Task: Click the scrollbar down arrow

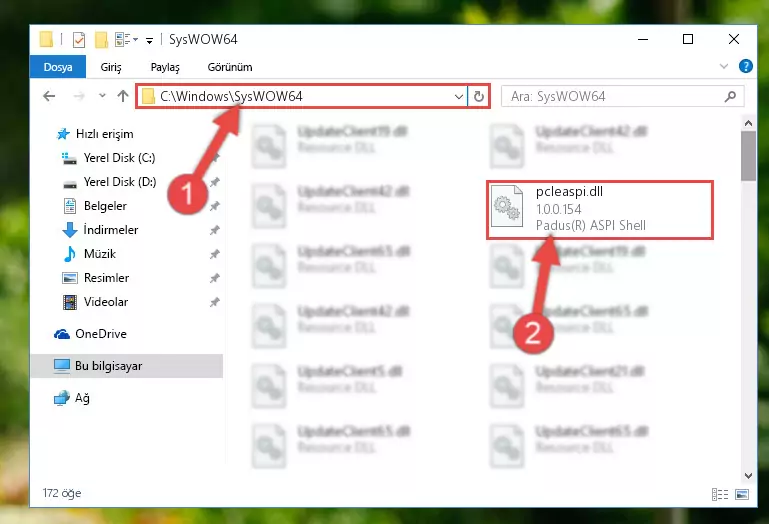Action: pos(748,475)
